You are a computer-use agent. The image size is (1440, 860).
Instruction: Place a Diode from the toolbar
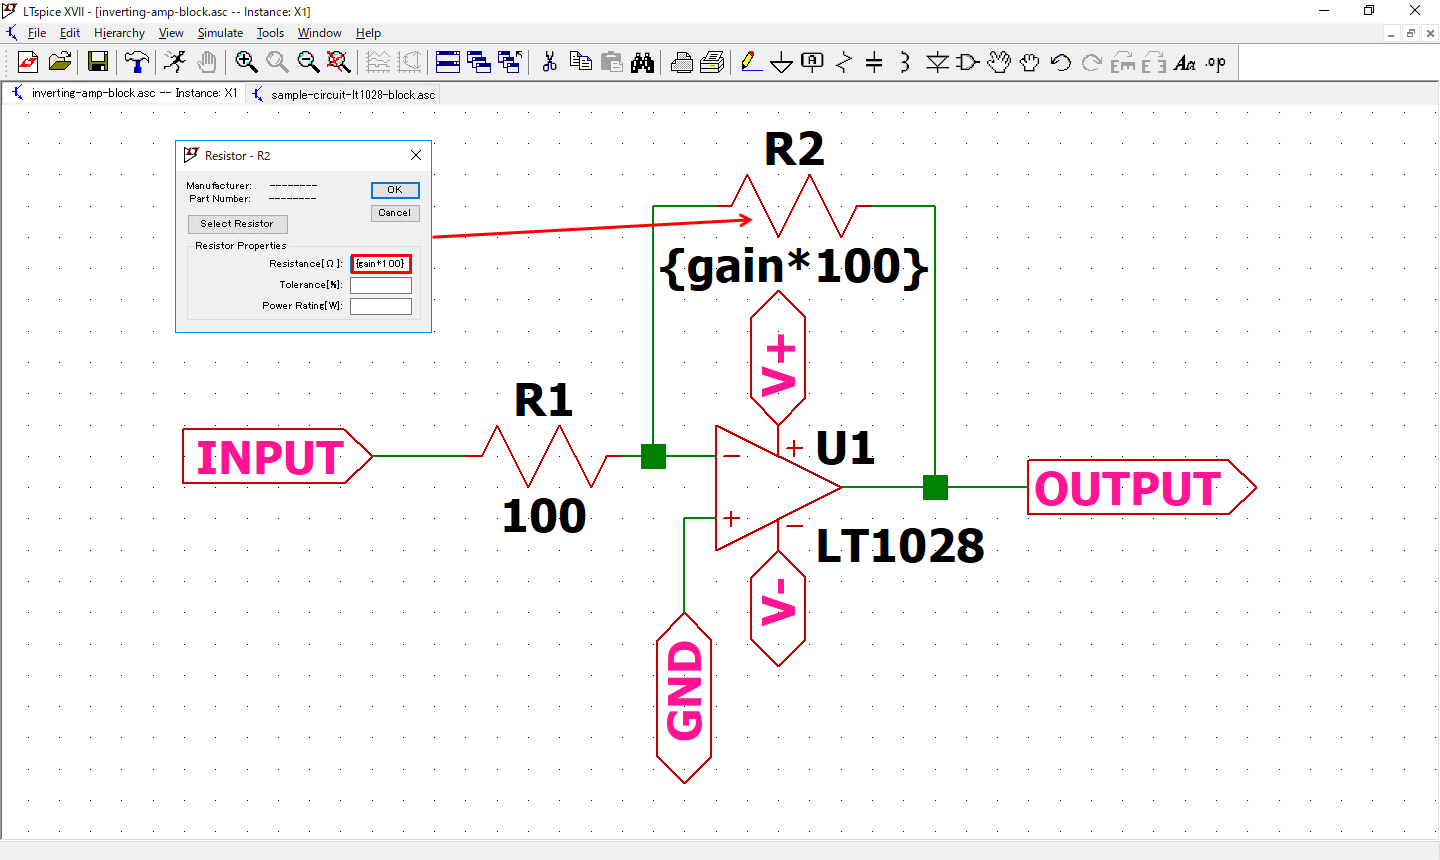(937, 62)
